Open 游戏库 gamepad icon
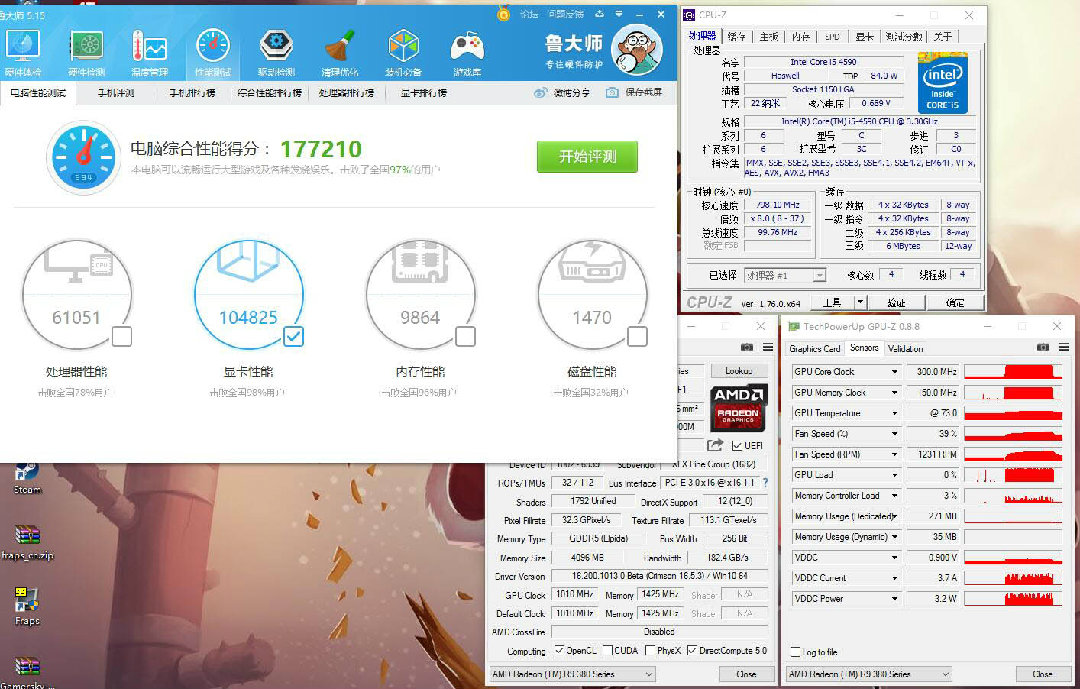 (466, 52)
